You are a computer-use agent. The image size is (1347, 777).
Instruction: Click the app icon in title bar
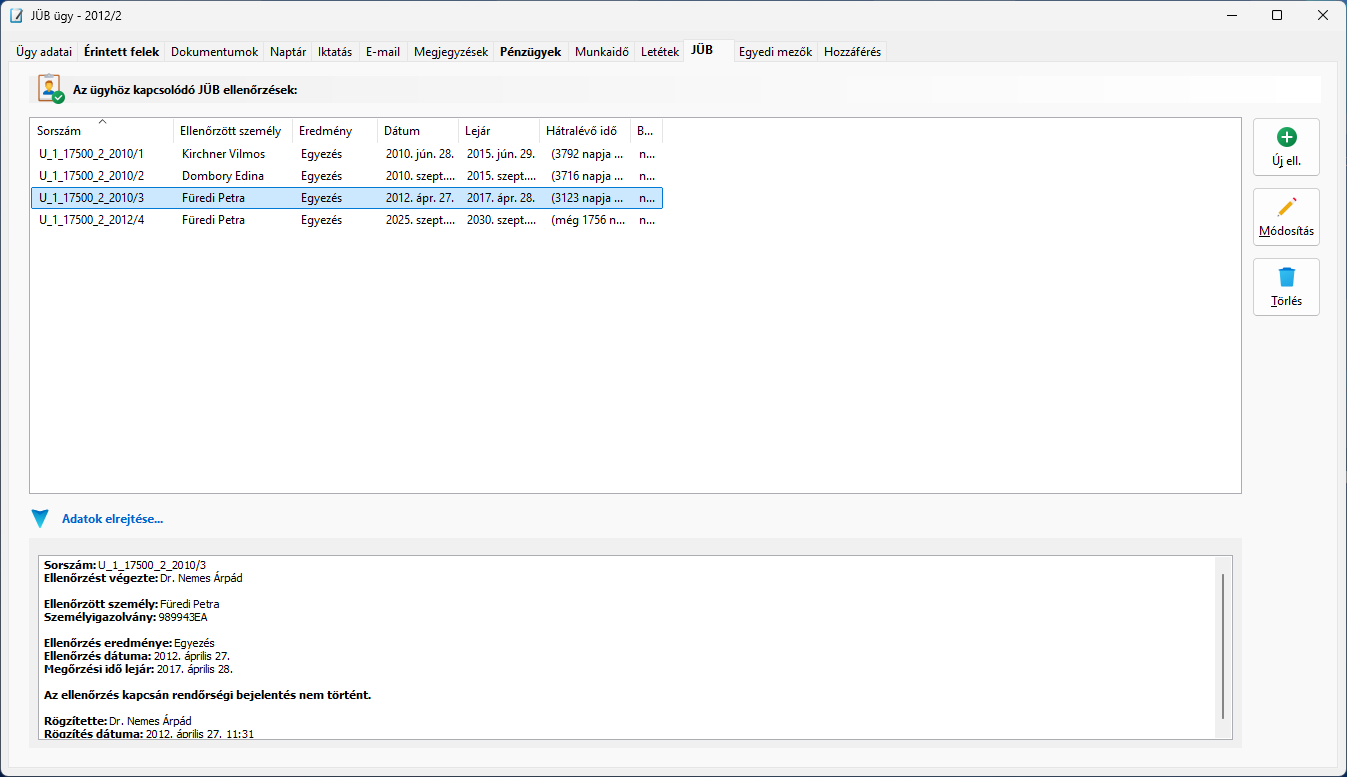click(16, 16)
